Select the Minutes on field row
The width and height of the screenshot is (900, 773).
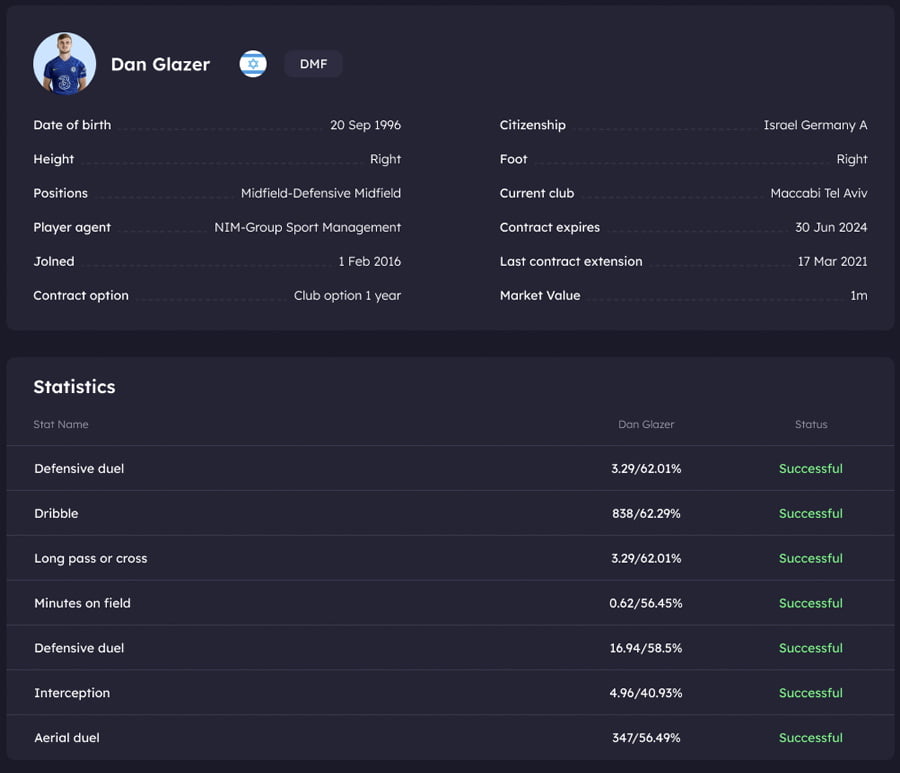coord(450,603)
